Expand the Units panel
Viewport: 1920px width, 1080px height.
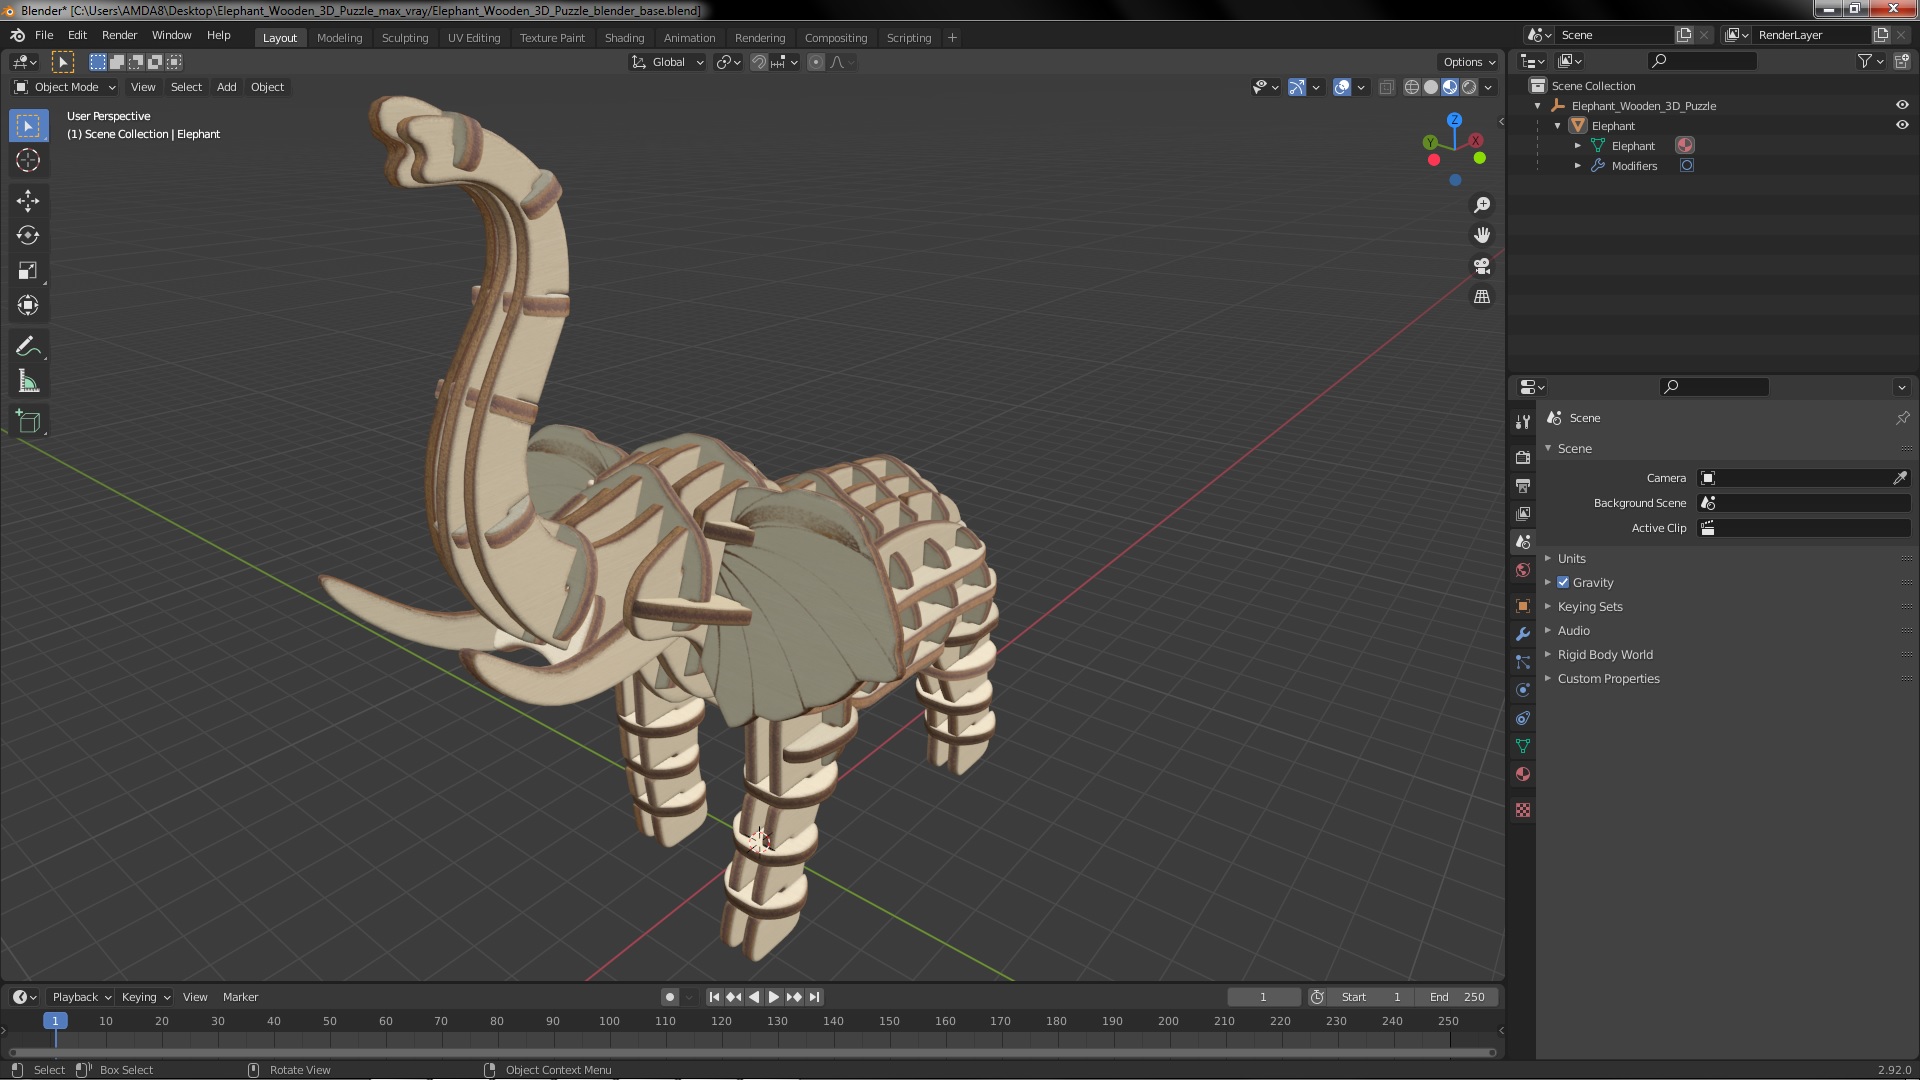click(x=1571, y=559)
